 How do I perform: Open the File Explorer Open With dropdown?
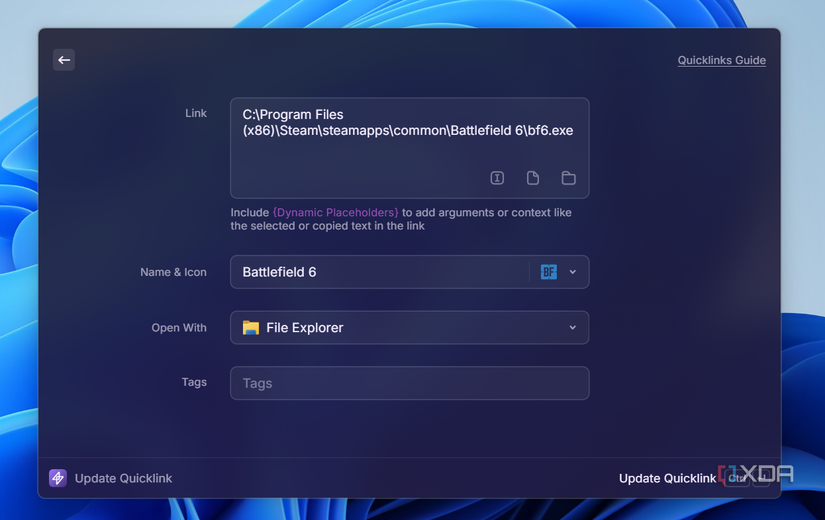(409, 327)
